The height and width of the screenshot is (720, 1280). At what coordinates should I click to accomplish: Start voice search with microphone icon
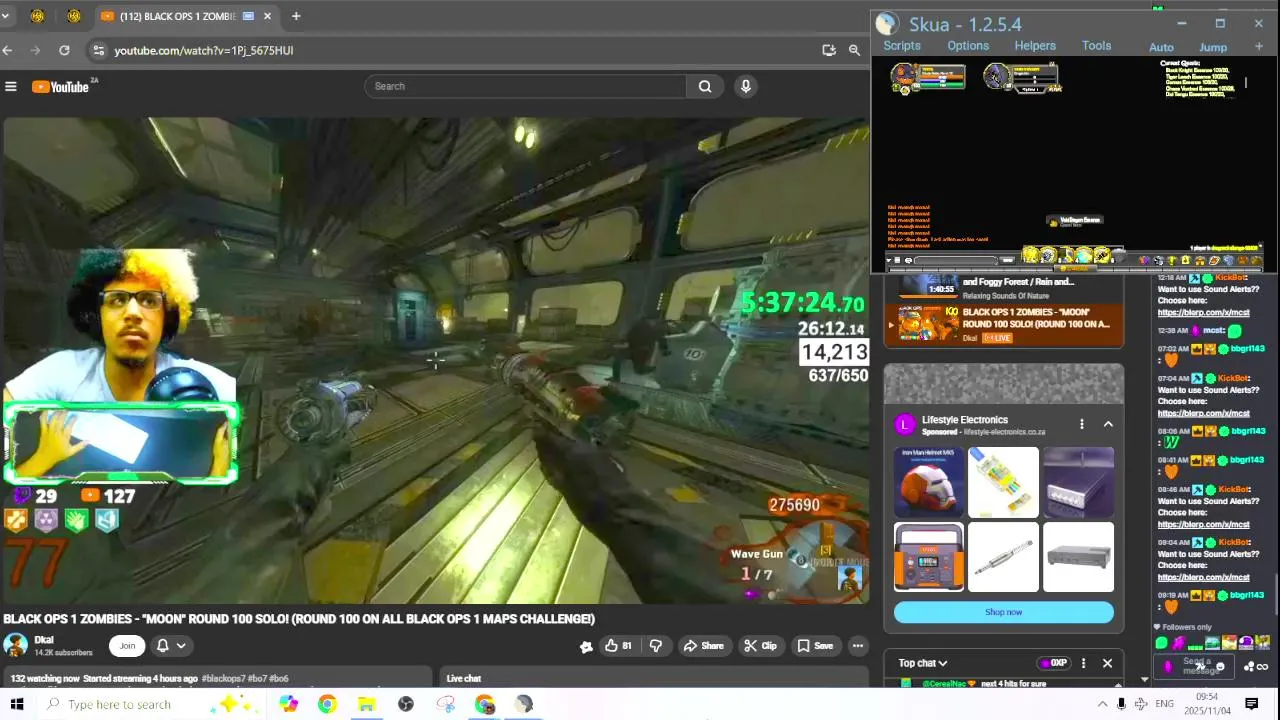pos(745,86)
